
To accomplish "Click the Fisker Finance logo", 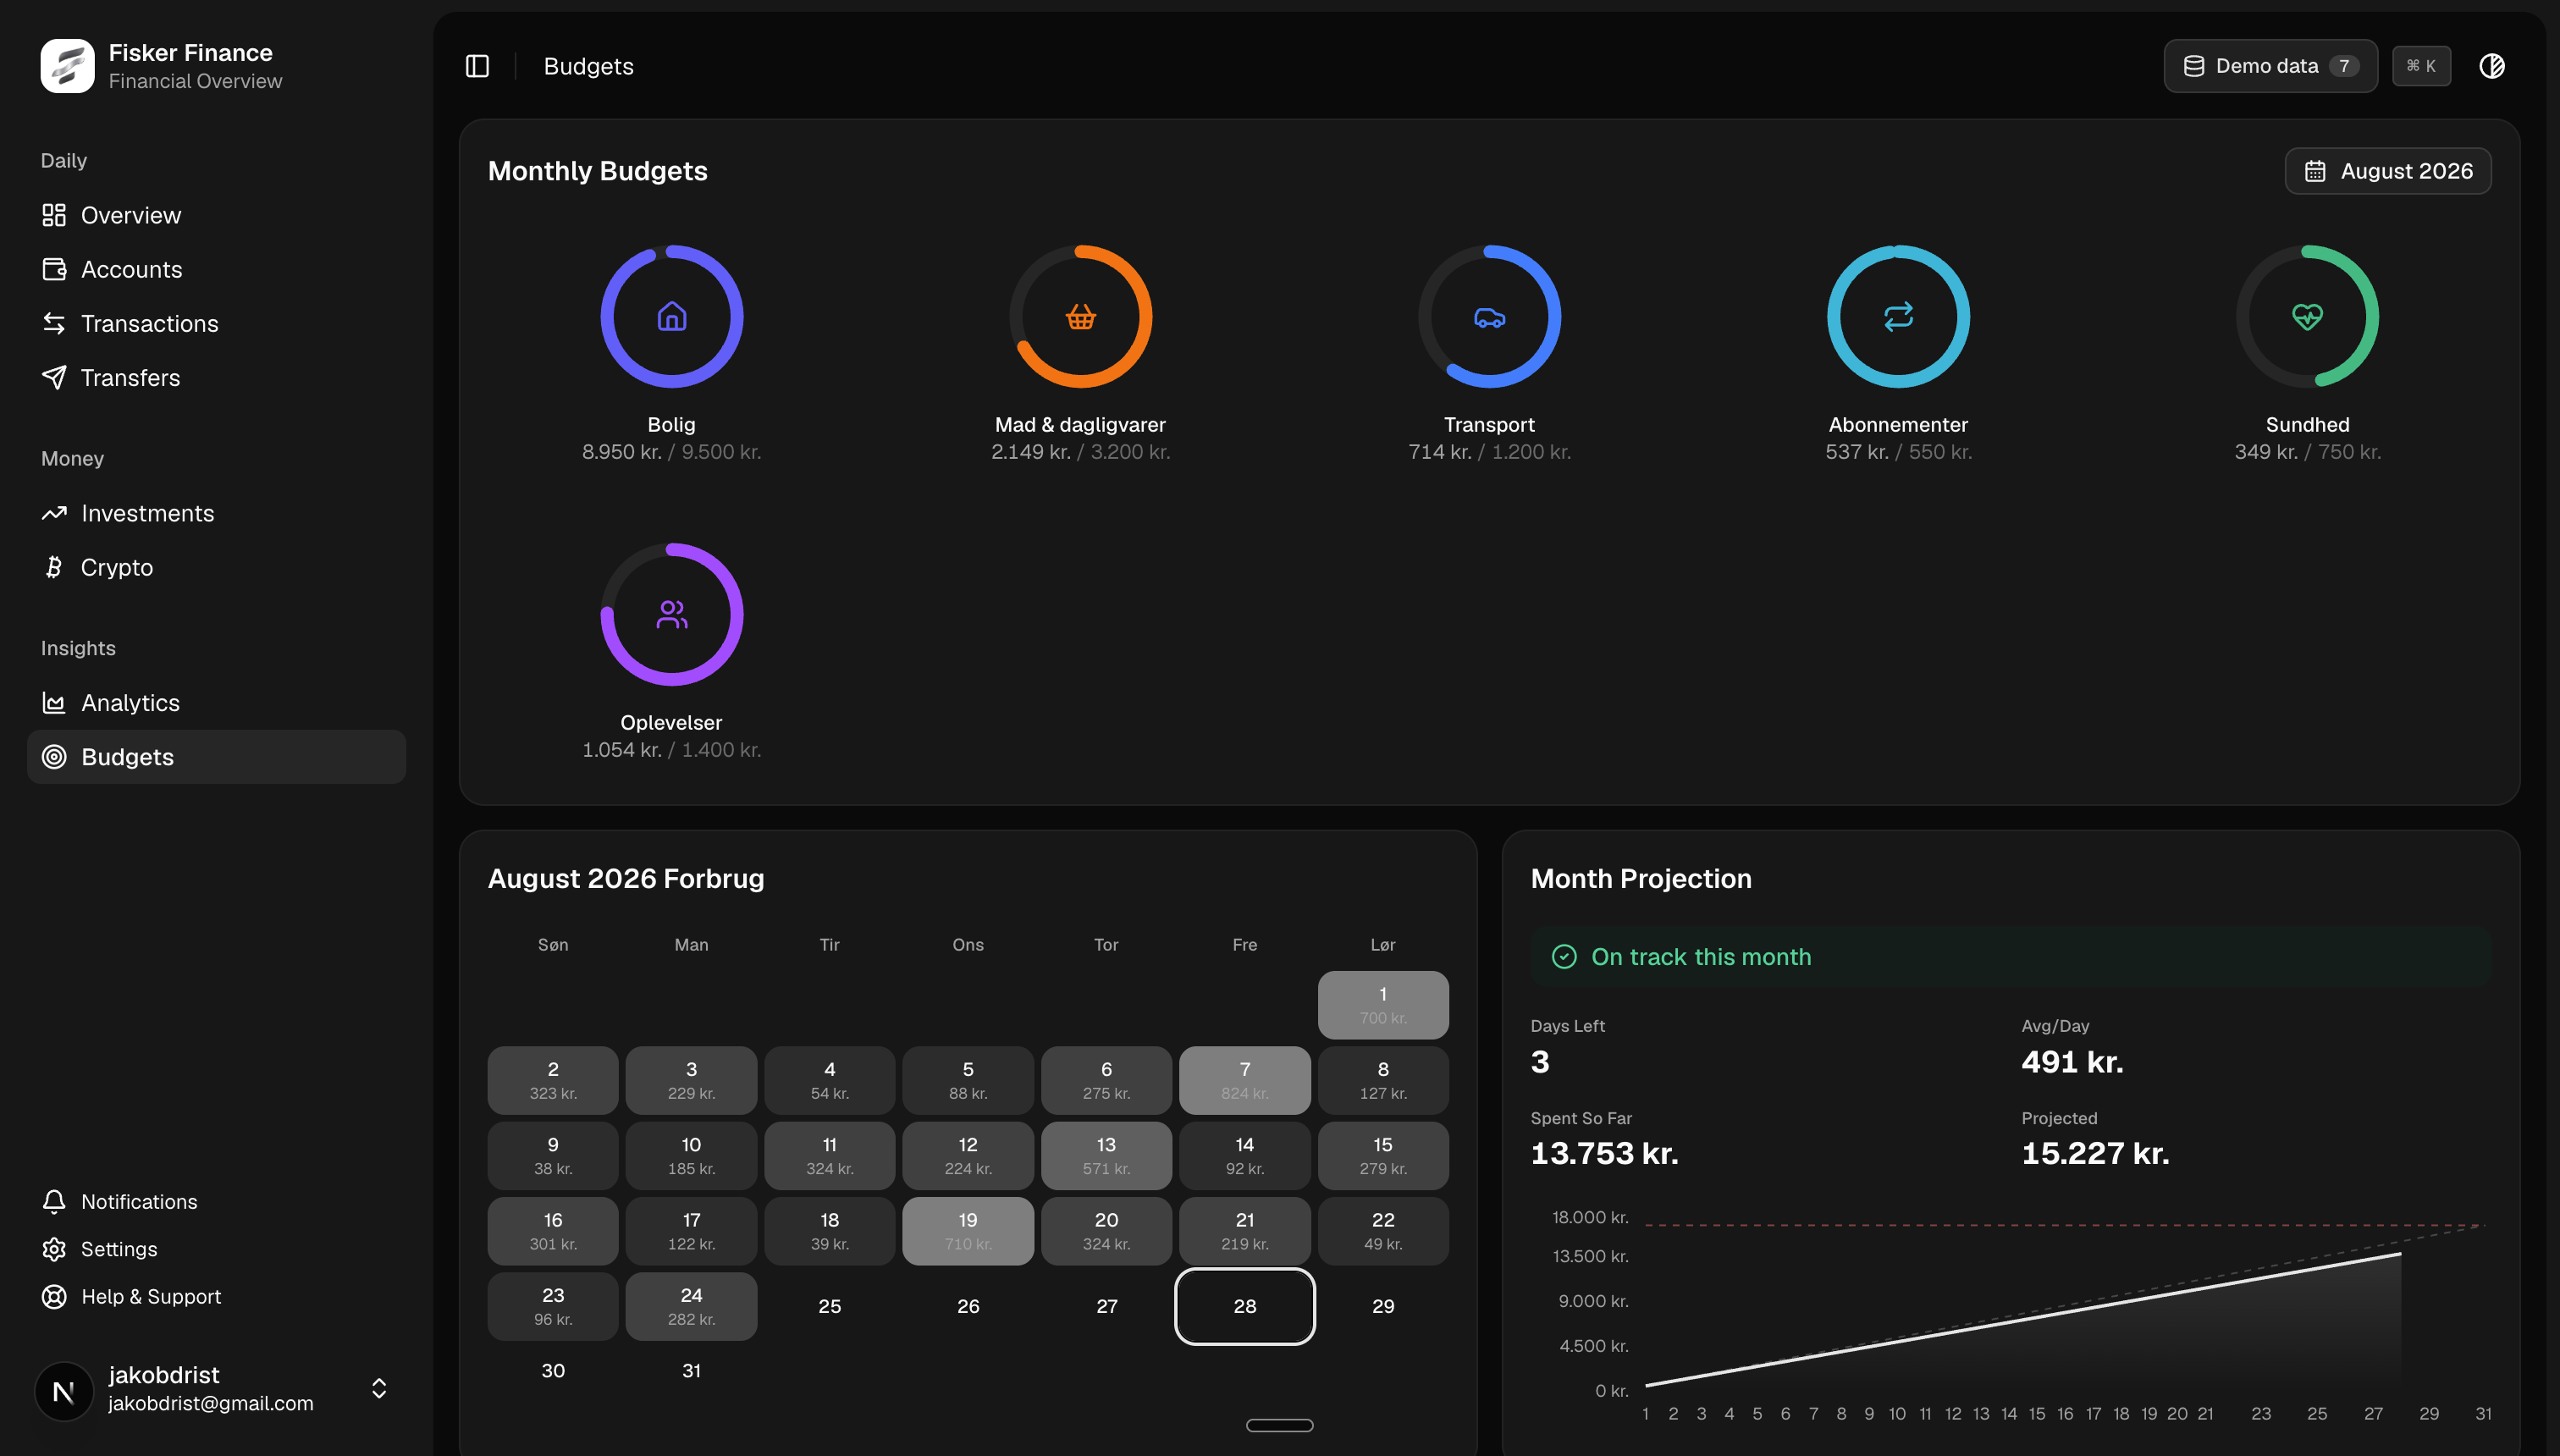I will (67, 66).
